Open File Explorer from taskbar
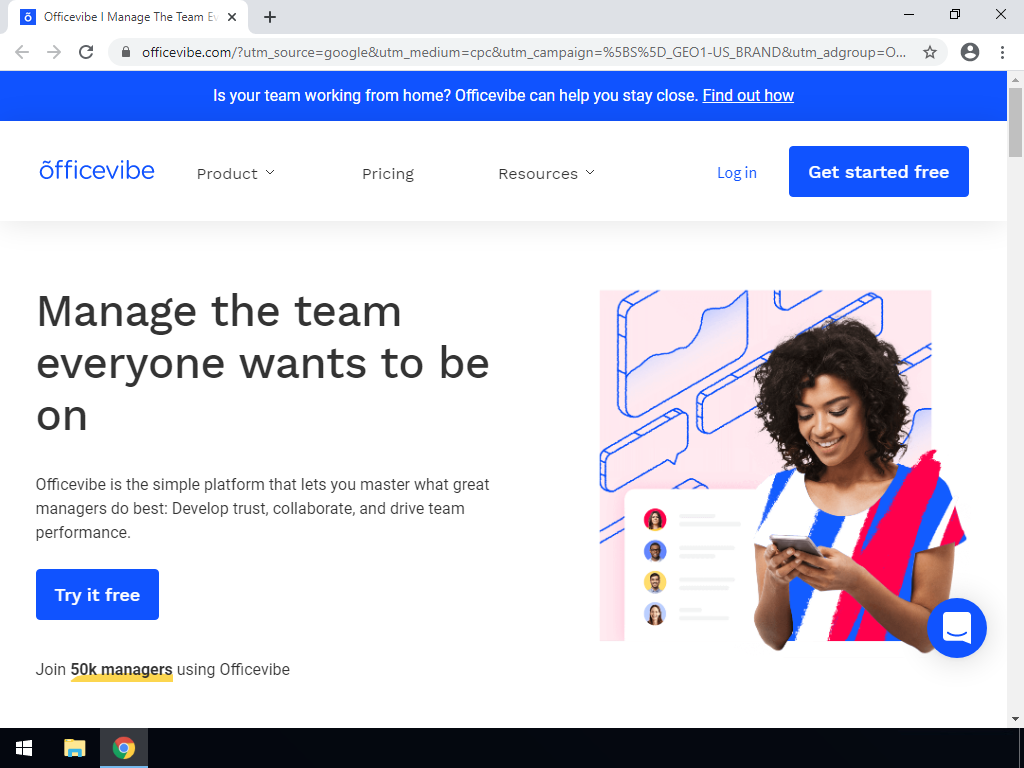 (74, 748)
